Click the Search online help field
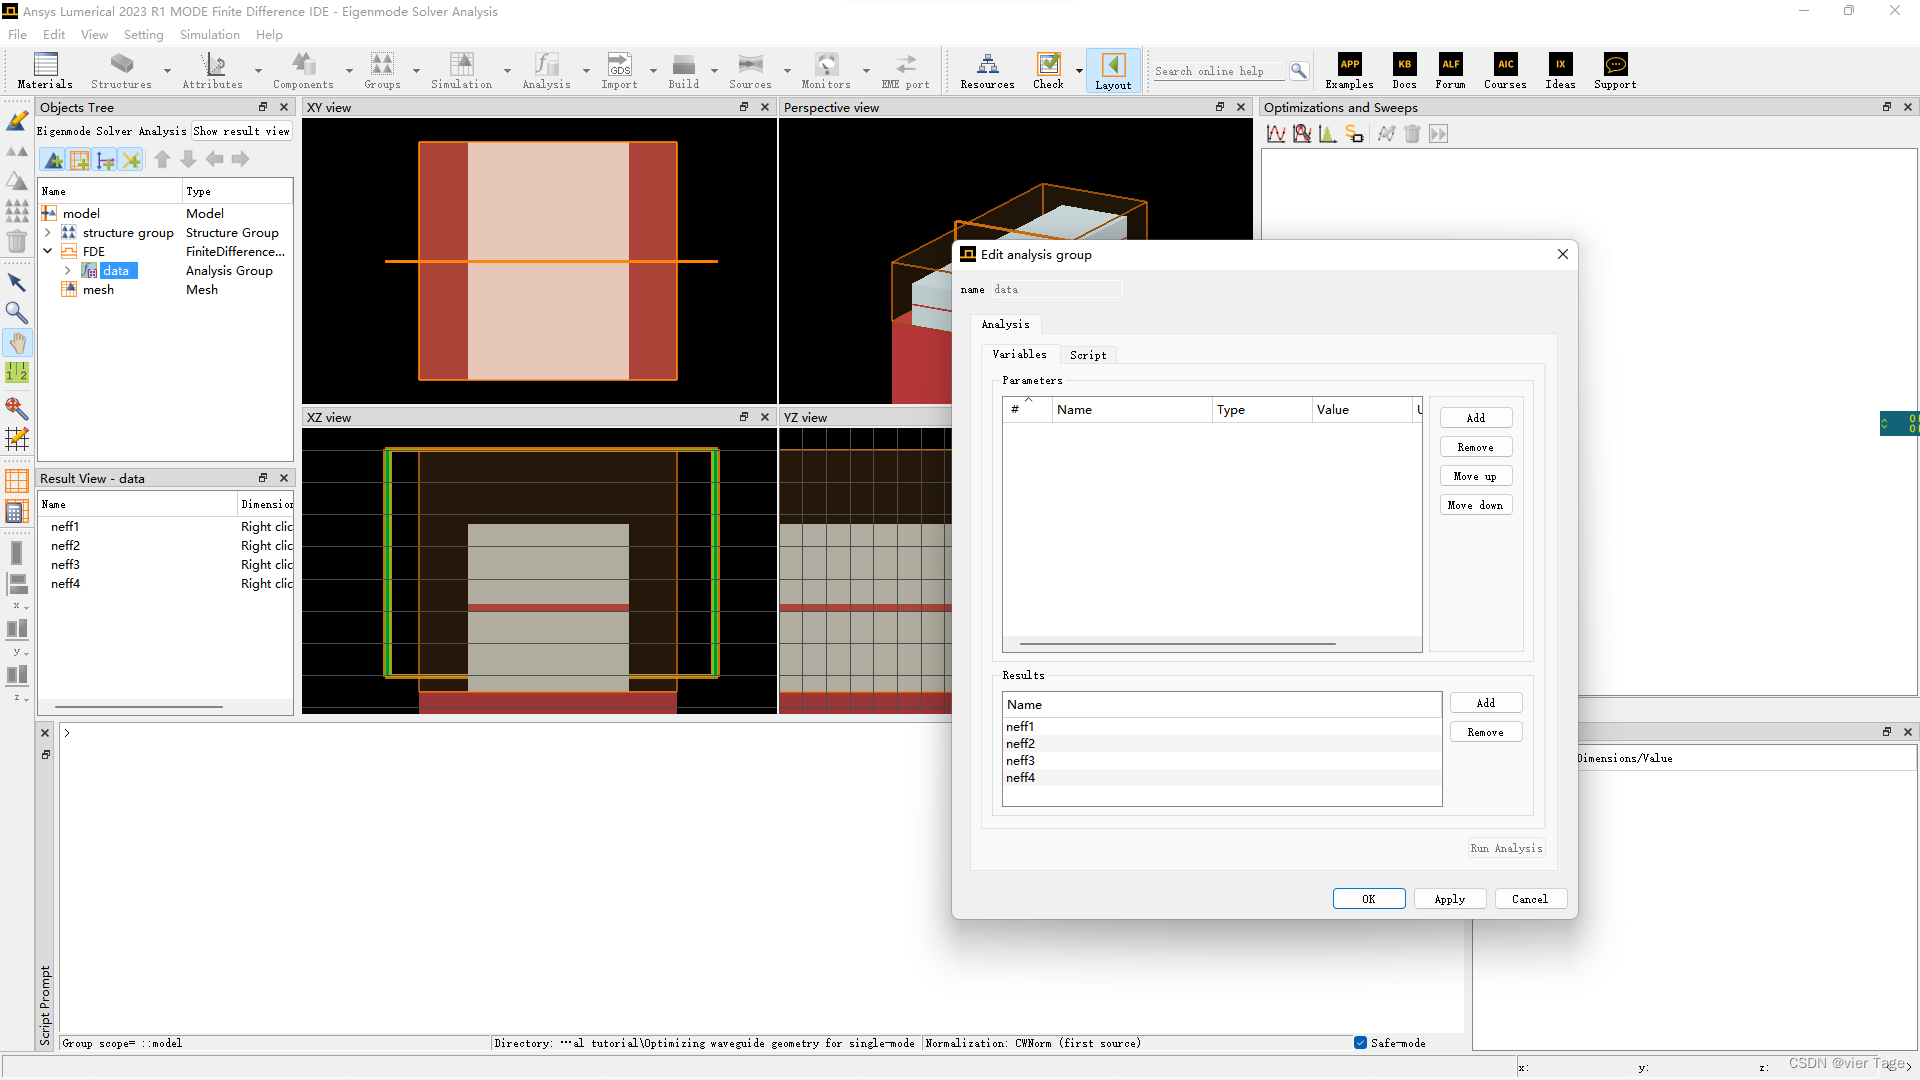1920x1080 pixels. pos(1217,71)
